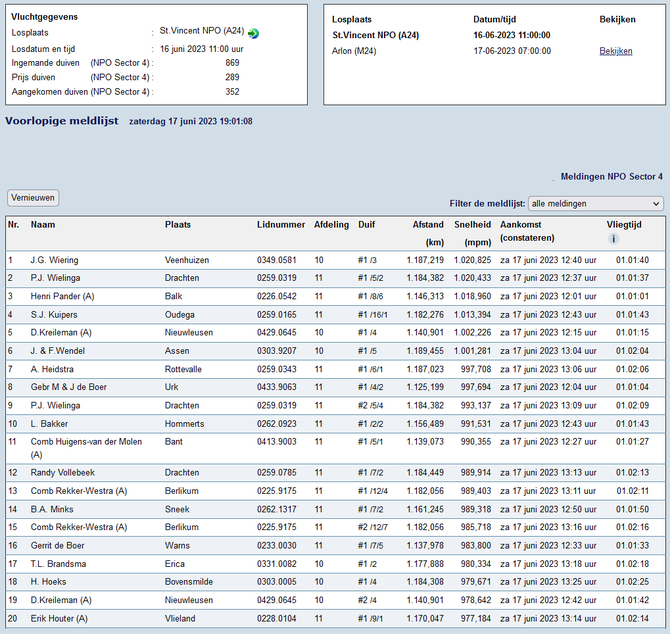Click the Snelheid column header
This screenshot has width=670, height=634.
472,225
